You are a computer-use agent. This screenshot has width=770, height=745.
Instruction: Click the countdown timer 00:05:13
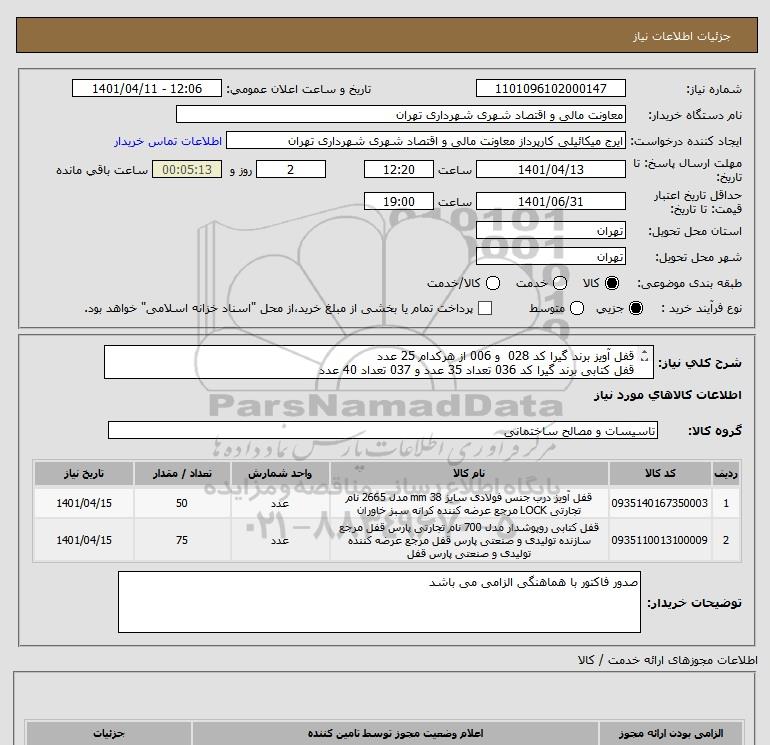[187, 169]
